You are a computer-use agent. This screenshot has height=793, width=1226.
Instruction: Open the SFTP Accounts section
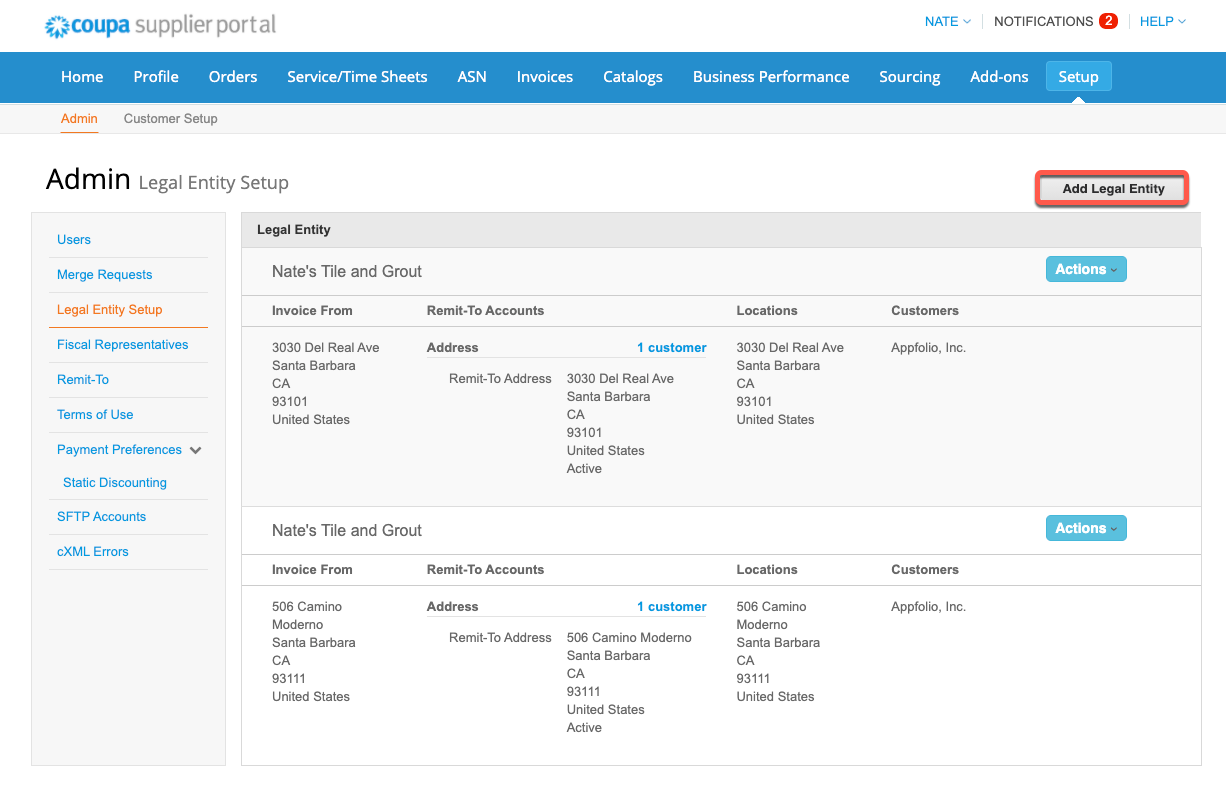(x=101, y=516)
